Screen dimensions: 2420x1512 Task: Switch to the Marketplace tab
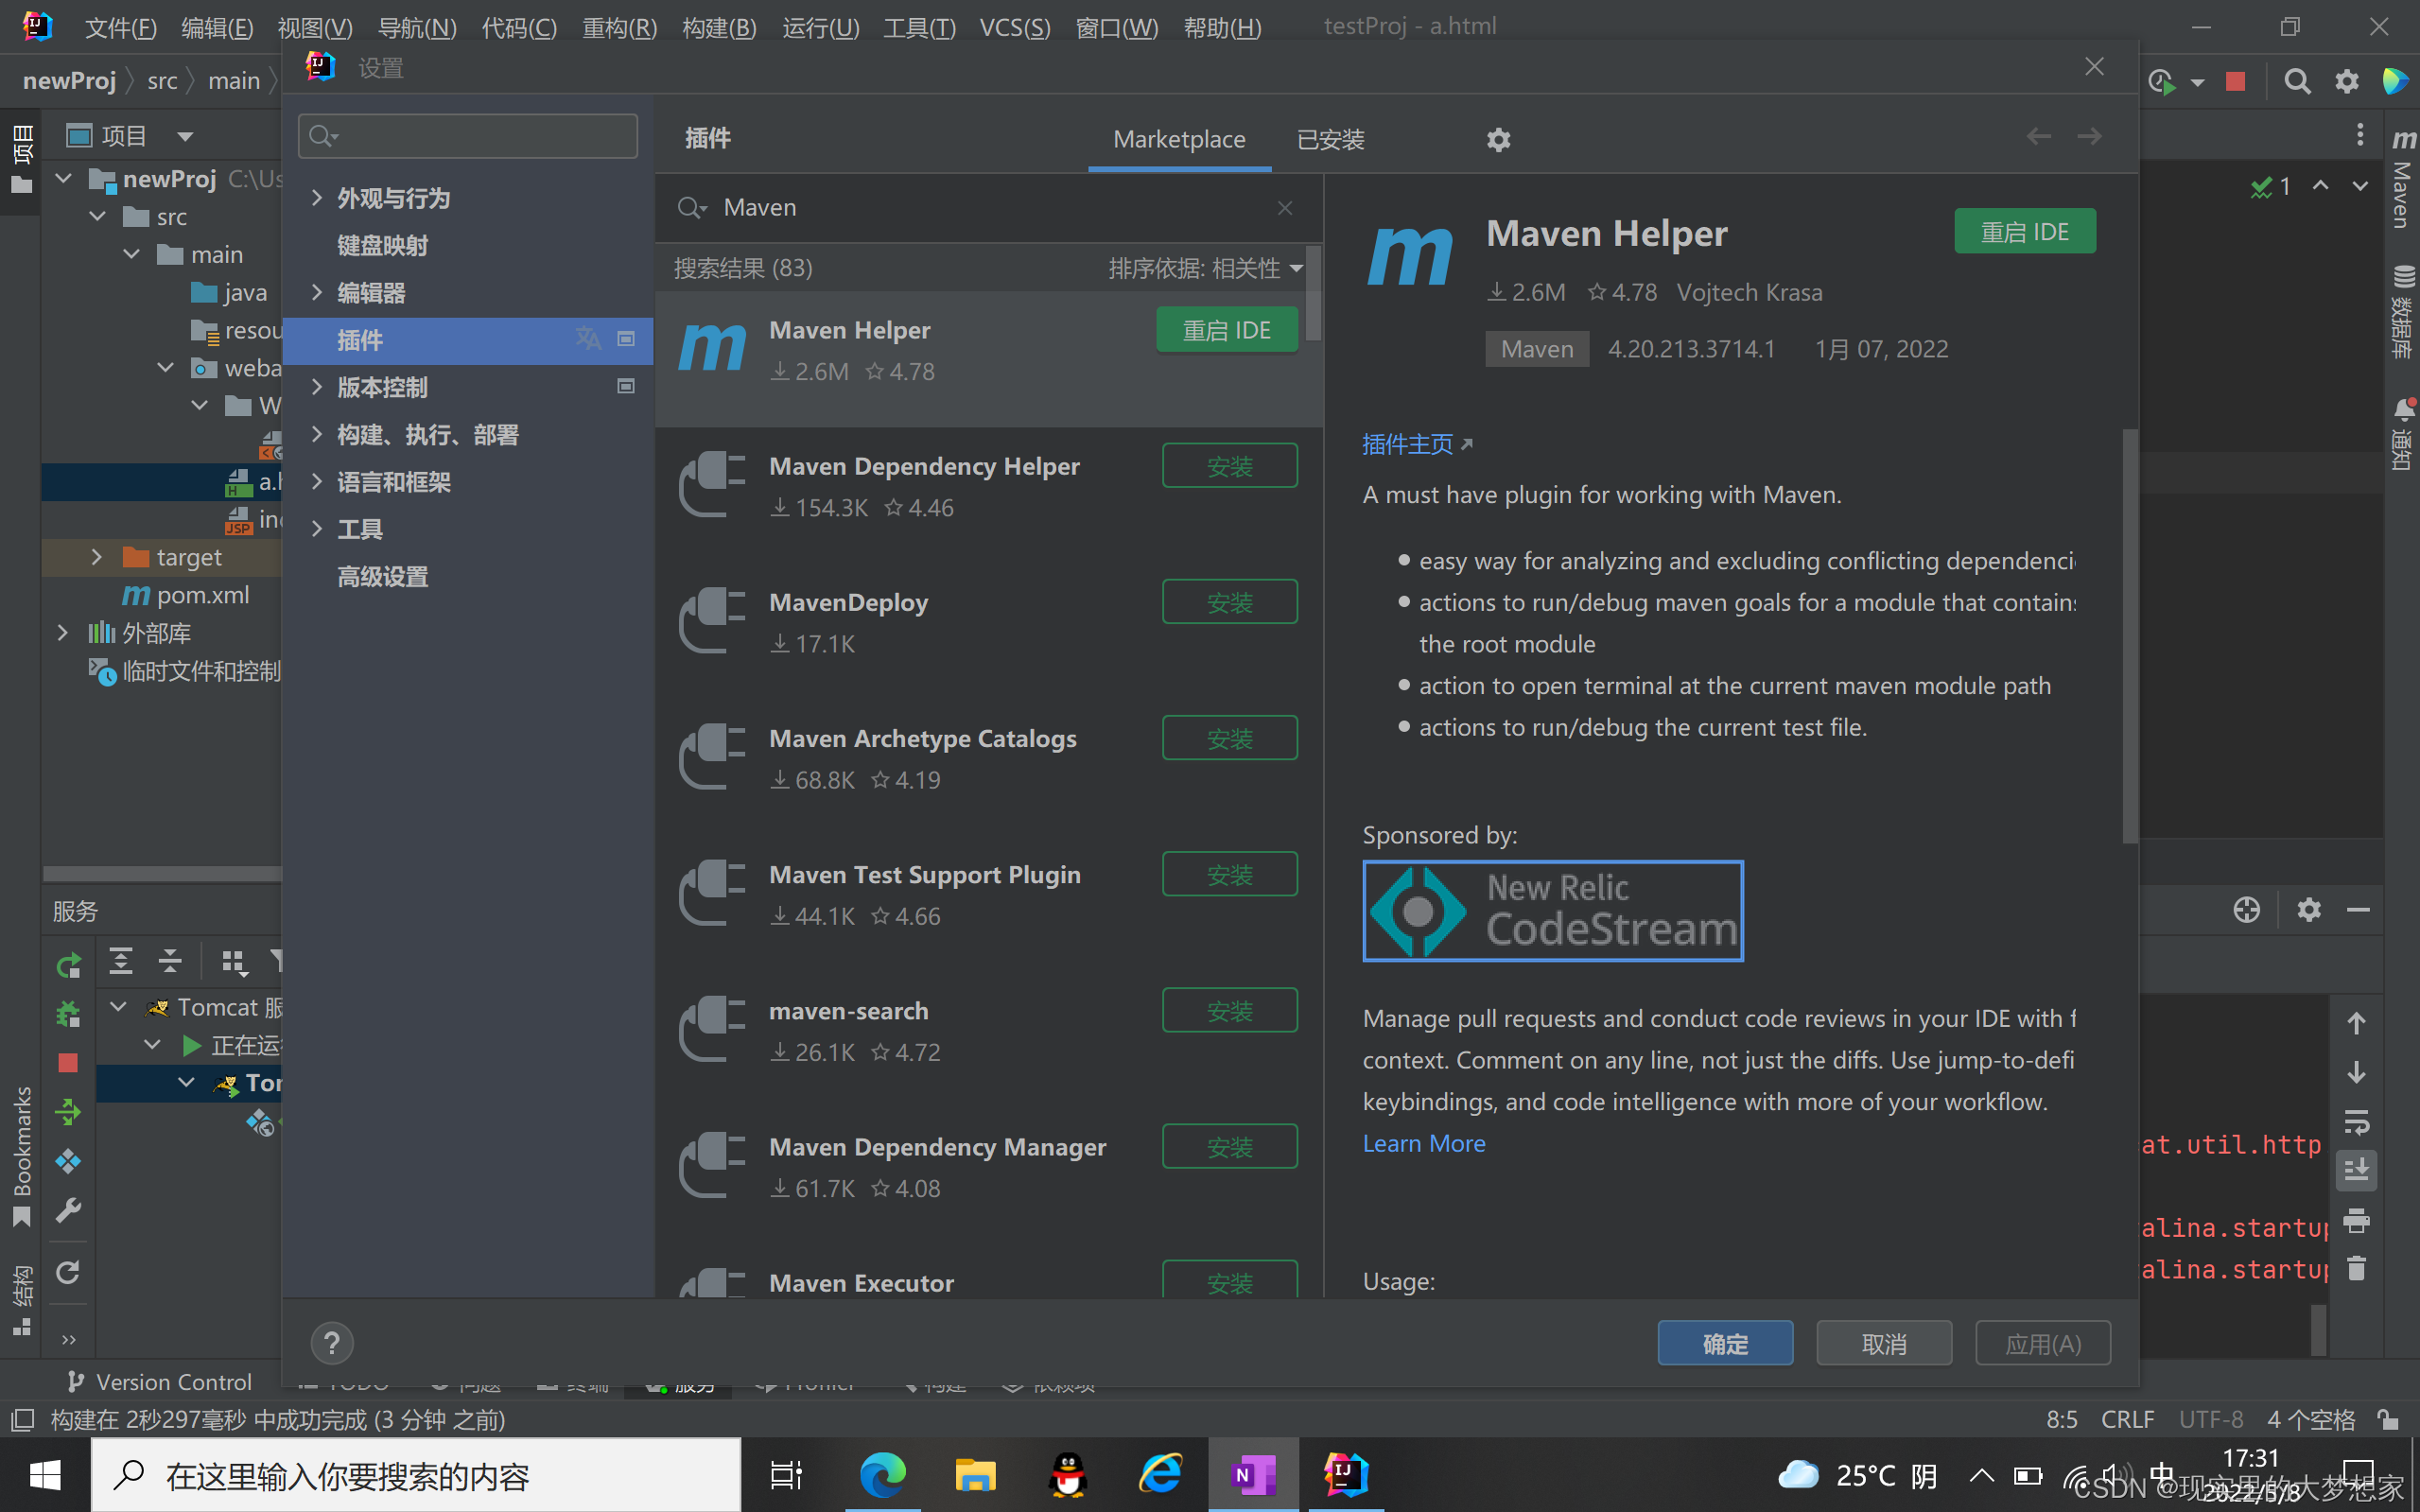1179,139
